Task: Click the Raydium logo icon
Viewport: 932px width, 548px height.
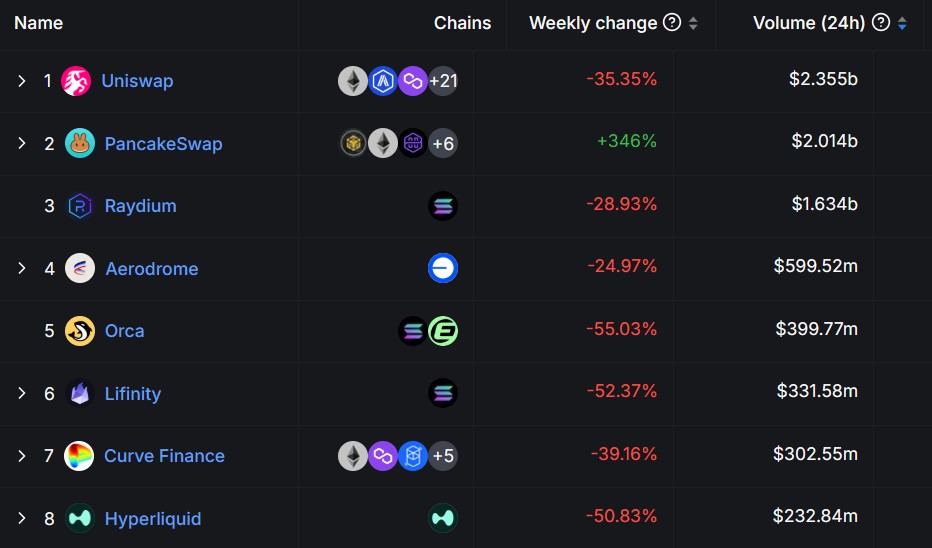Action: point(80,206)
